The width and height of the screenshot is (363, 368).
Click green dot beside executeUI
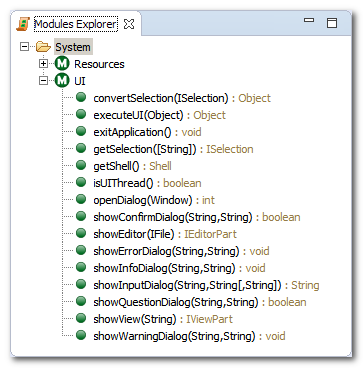[x=81, y=114]
